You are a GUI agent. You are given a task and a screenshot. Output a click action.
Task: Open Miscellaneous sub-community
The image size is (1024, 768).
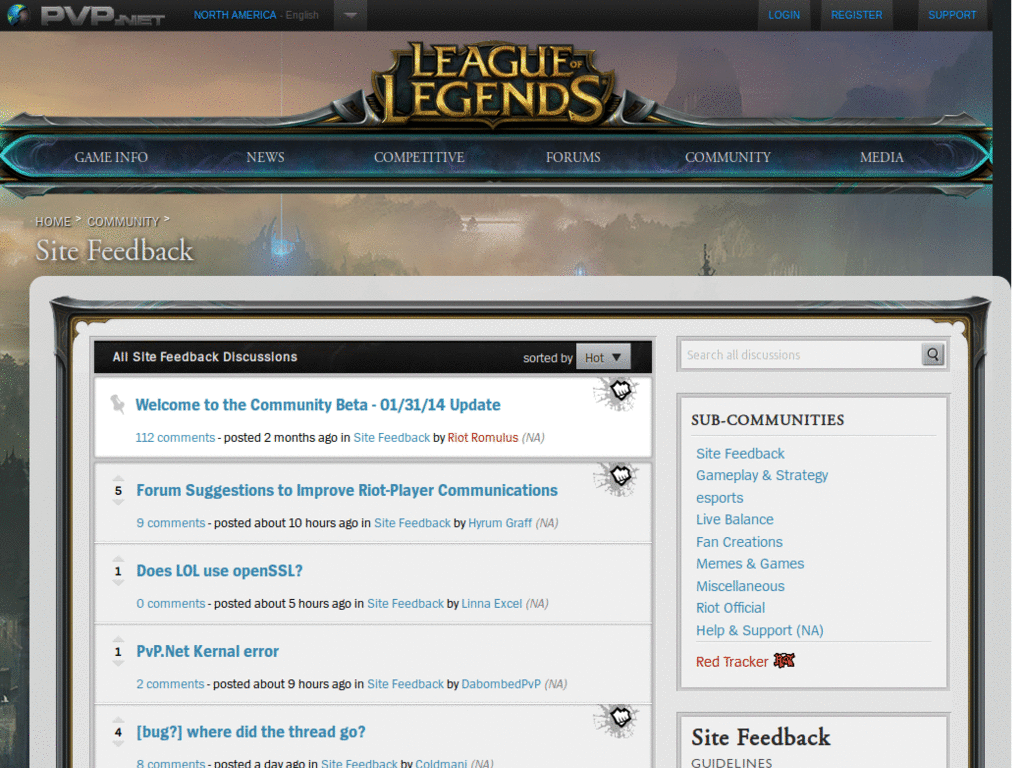(740, 586)
